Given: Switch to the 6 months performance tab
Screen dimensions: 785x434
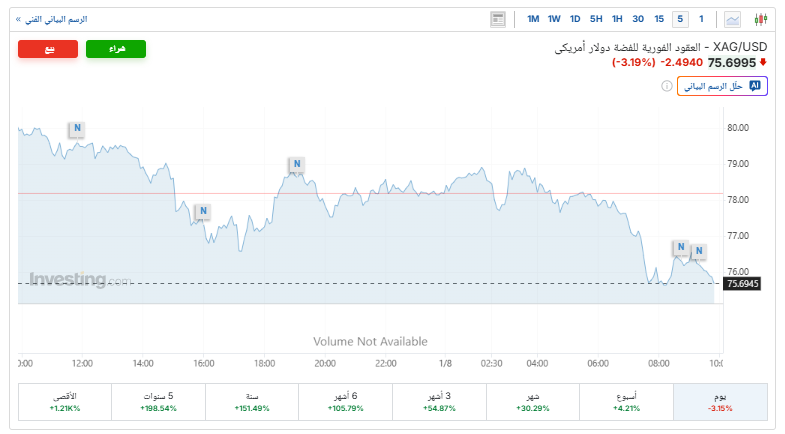Looking at the screenshot, I should 346,402.
